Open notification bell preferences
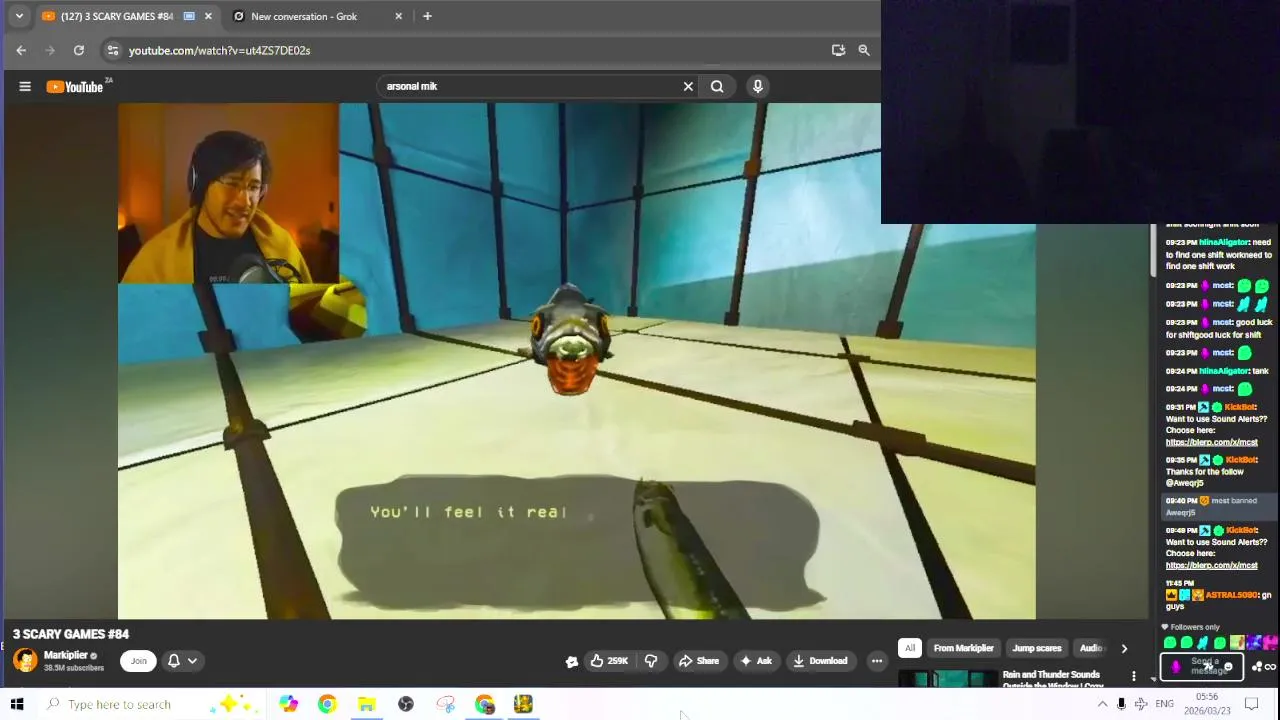 tap(174, 660)
